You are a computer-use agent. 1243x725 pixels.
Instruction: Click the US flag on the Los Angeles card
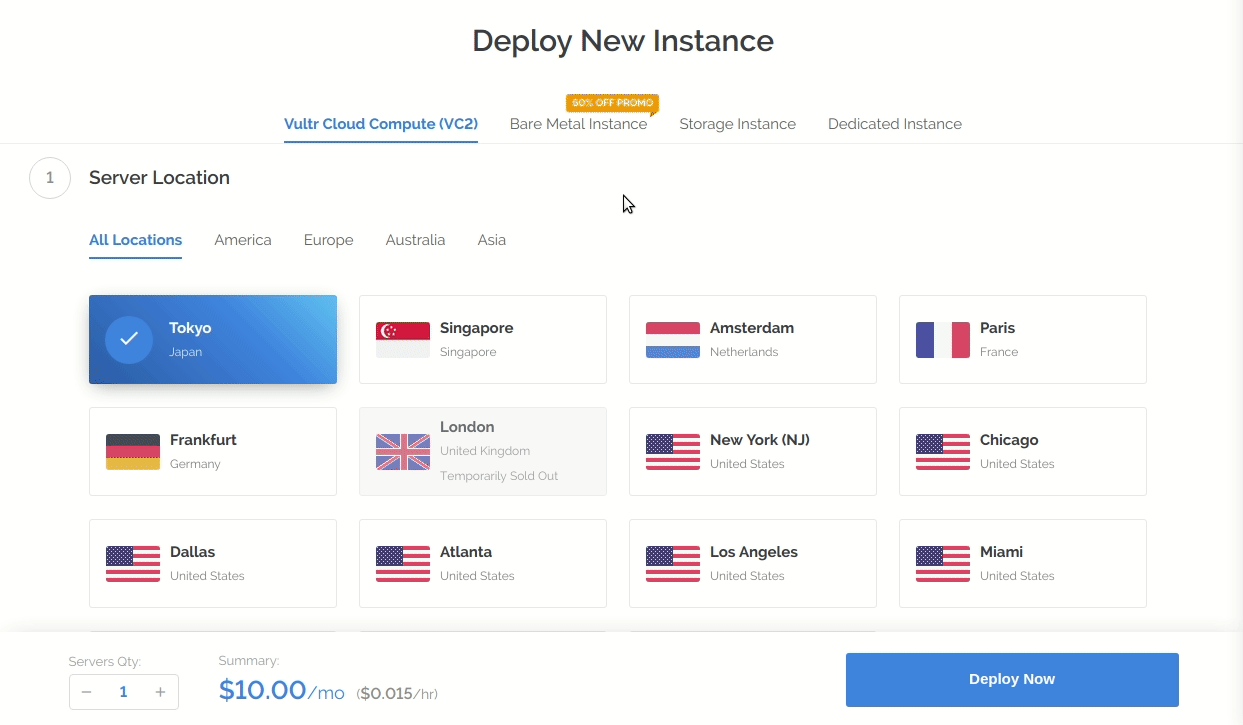pyautogui.click(x=673, y=564)
